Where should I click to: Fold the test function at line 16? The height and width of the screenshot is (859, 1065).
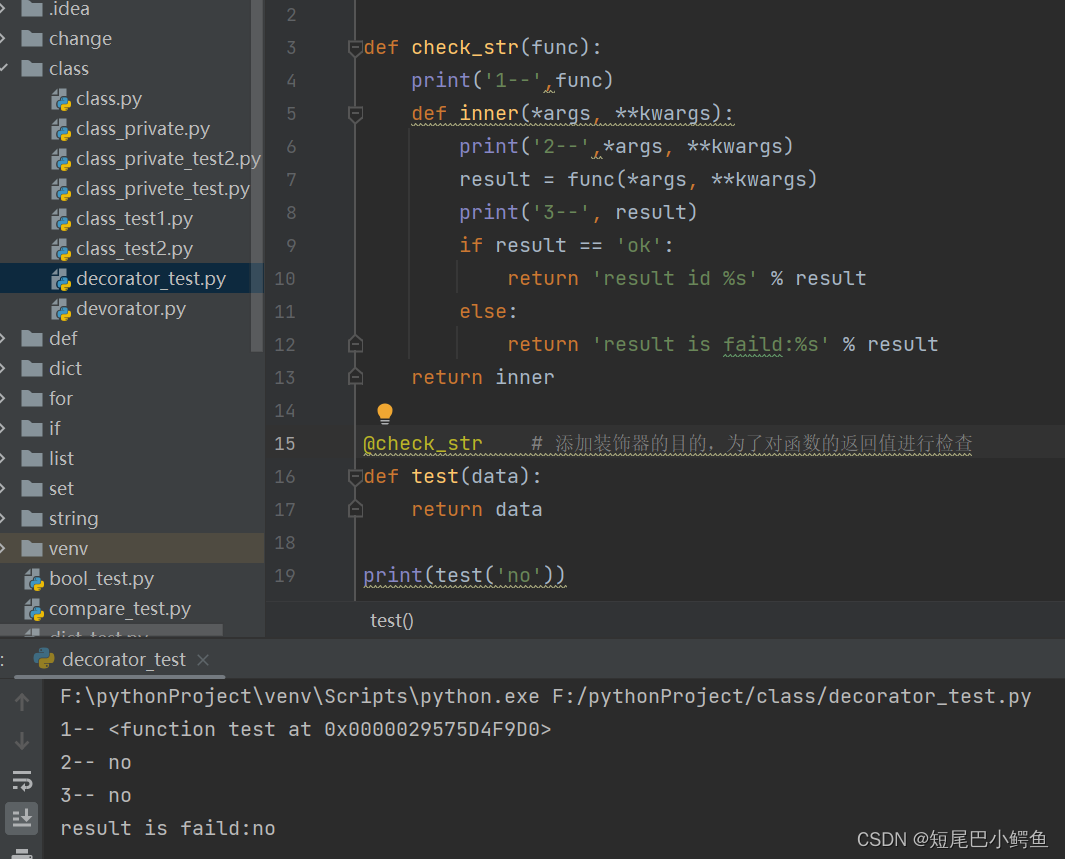355,477
